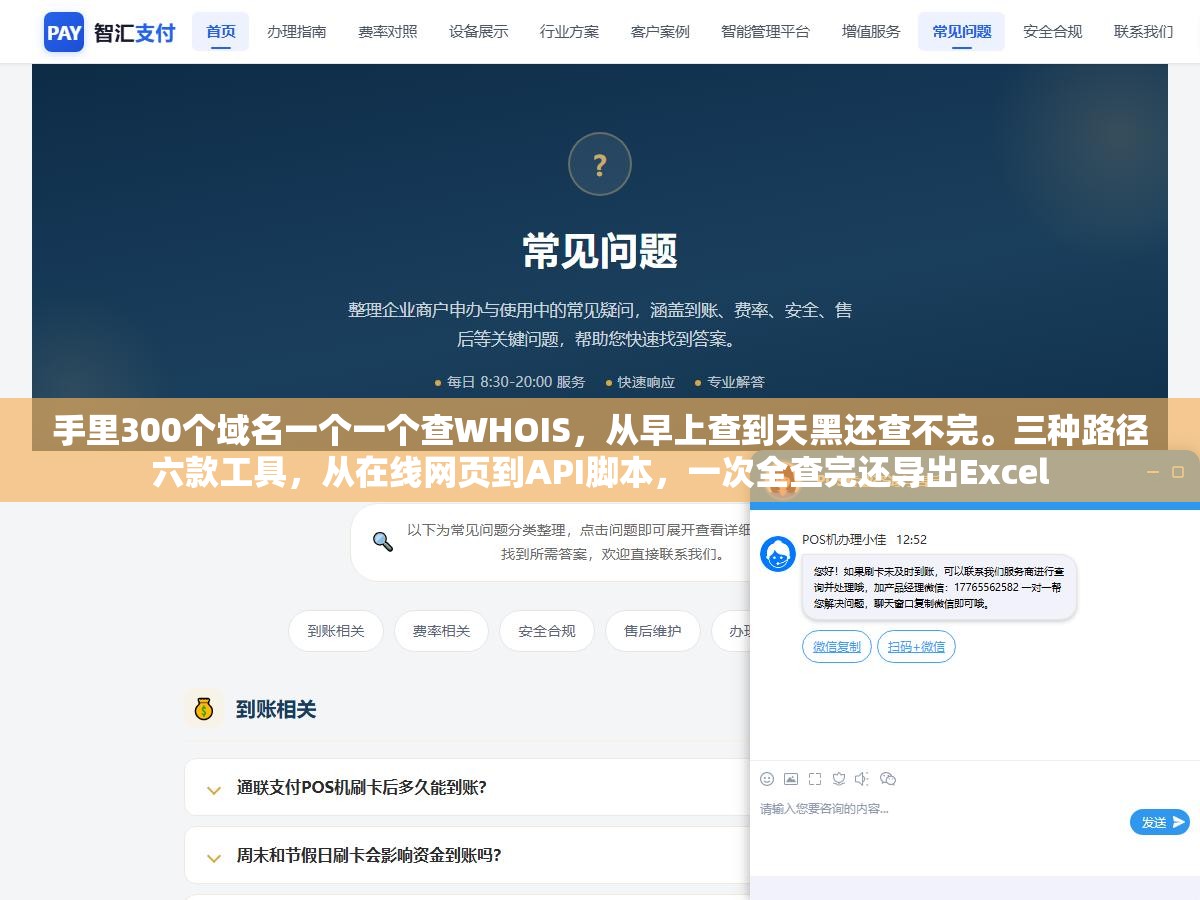
Task: Click the money bag icon beside 到账相关
Action: click(x=204, y=709)
